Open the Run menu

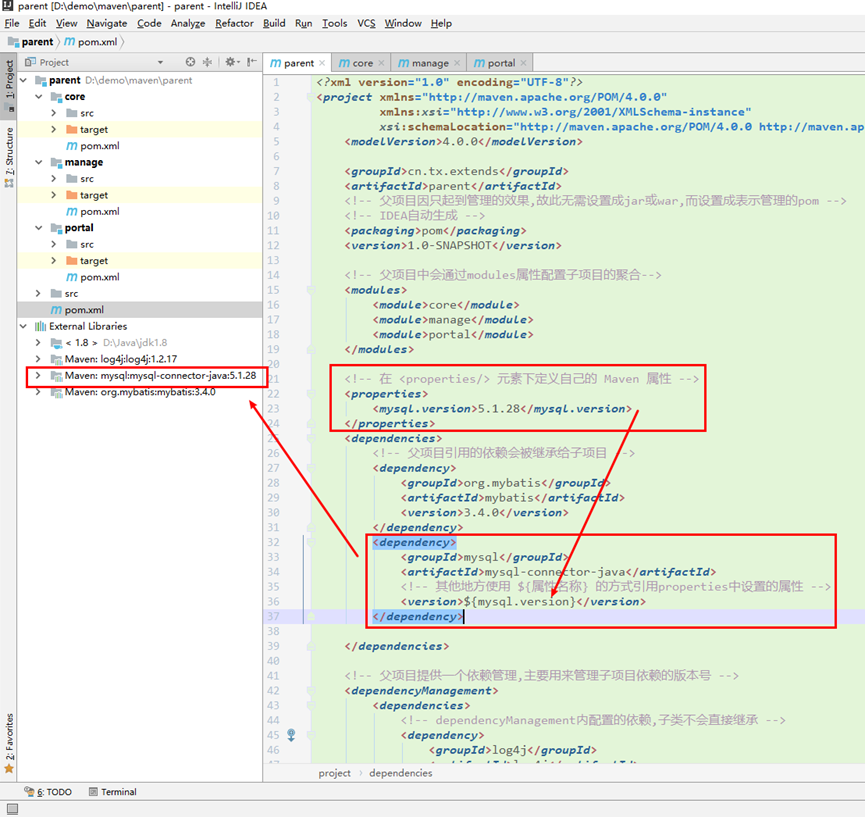pyautogui.click(x=303, y=23)
